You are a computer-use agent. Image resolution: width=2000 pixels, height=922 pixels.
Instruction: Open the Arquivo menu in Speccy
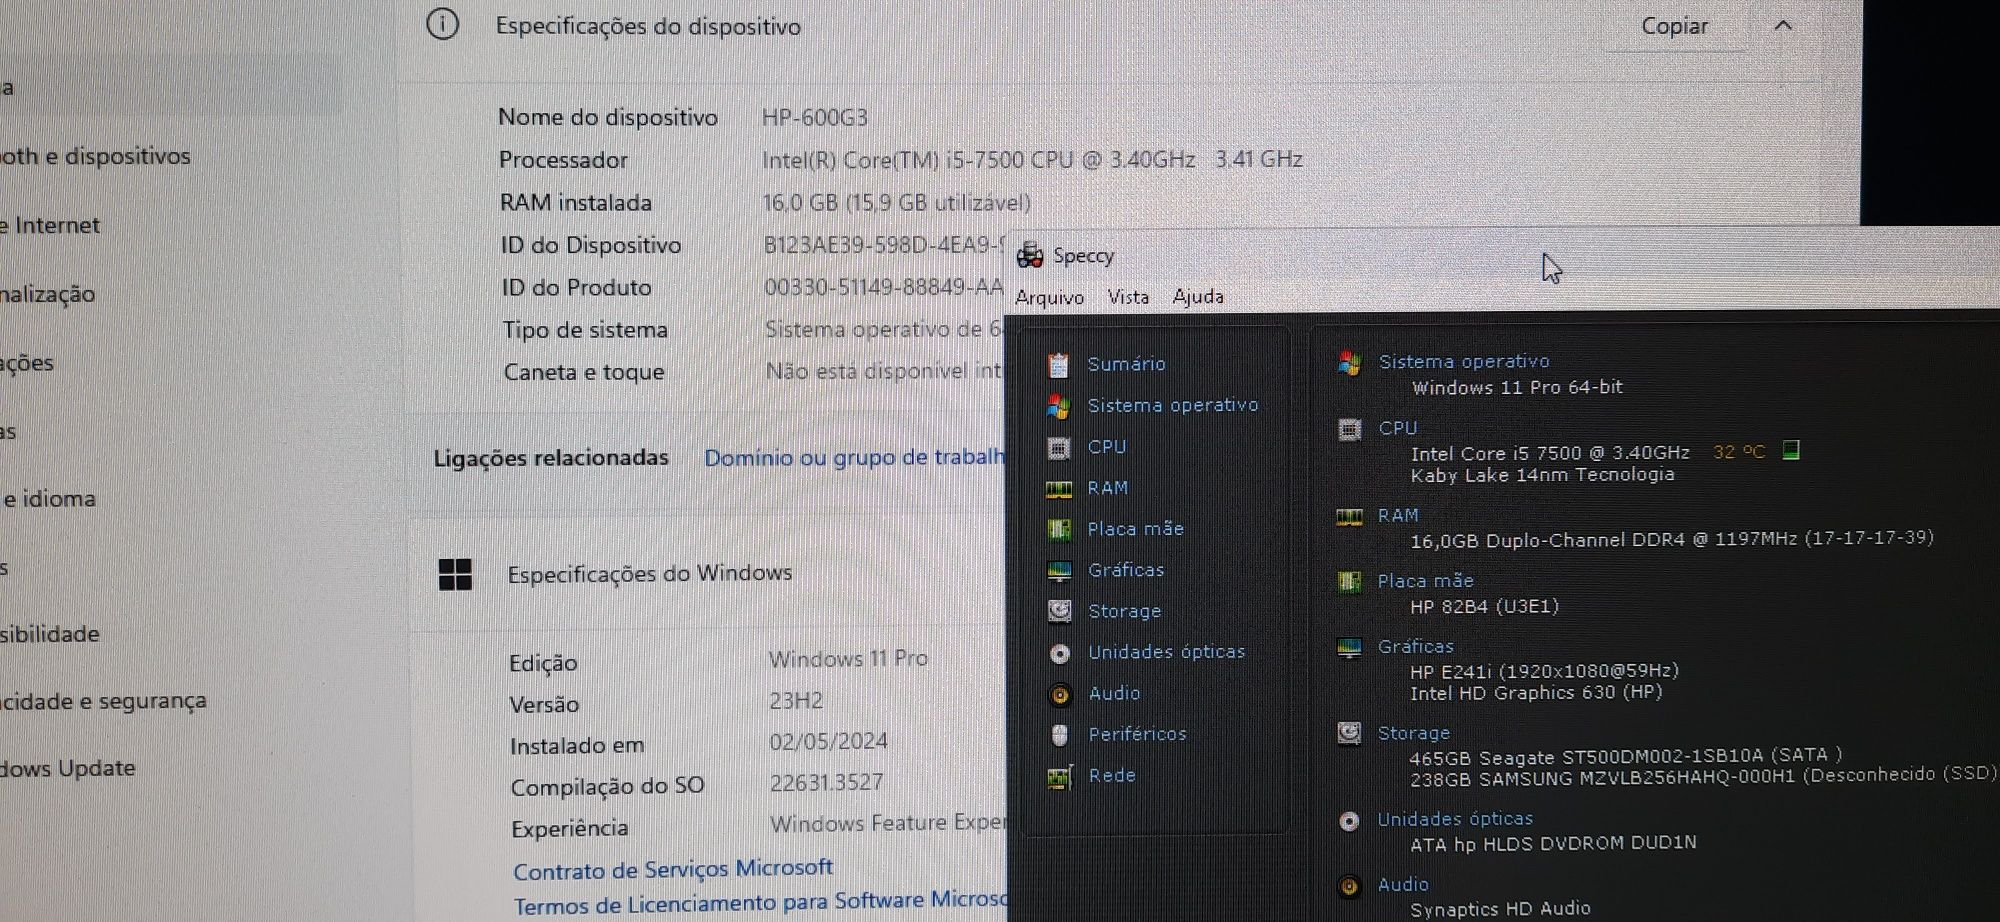[1049, 297]
